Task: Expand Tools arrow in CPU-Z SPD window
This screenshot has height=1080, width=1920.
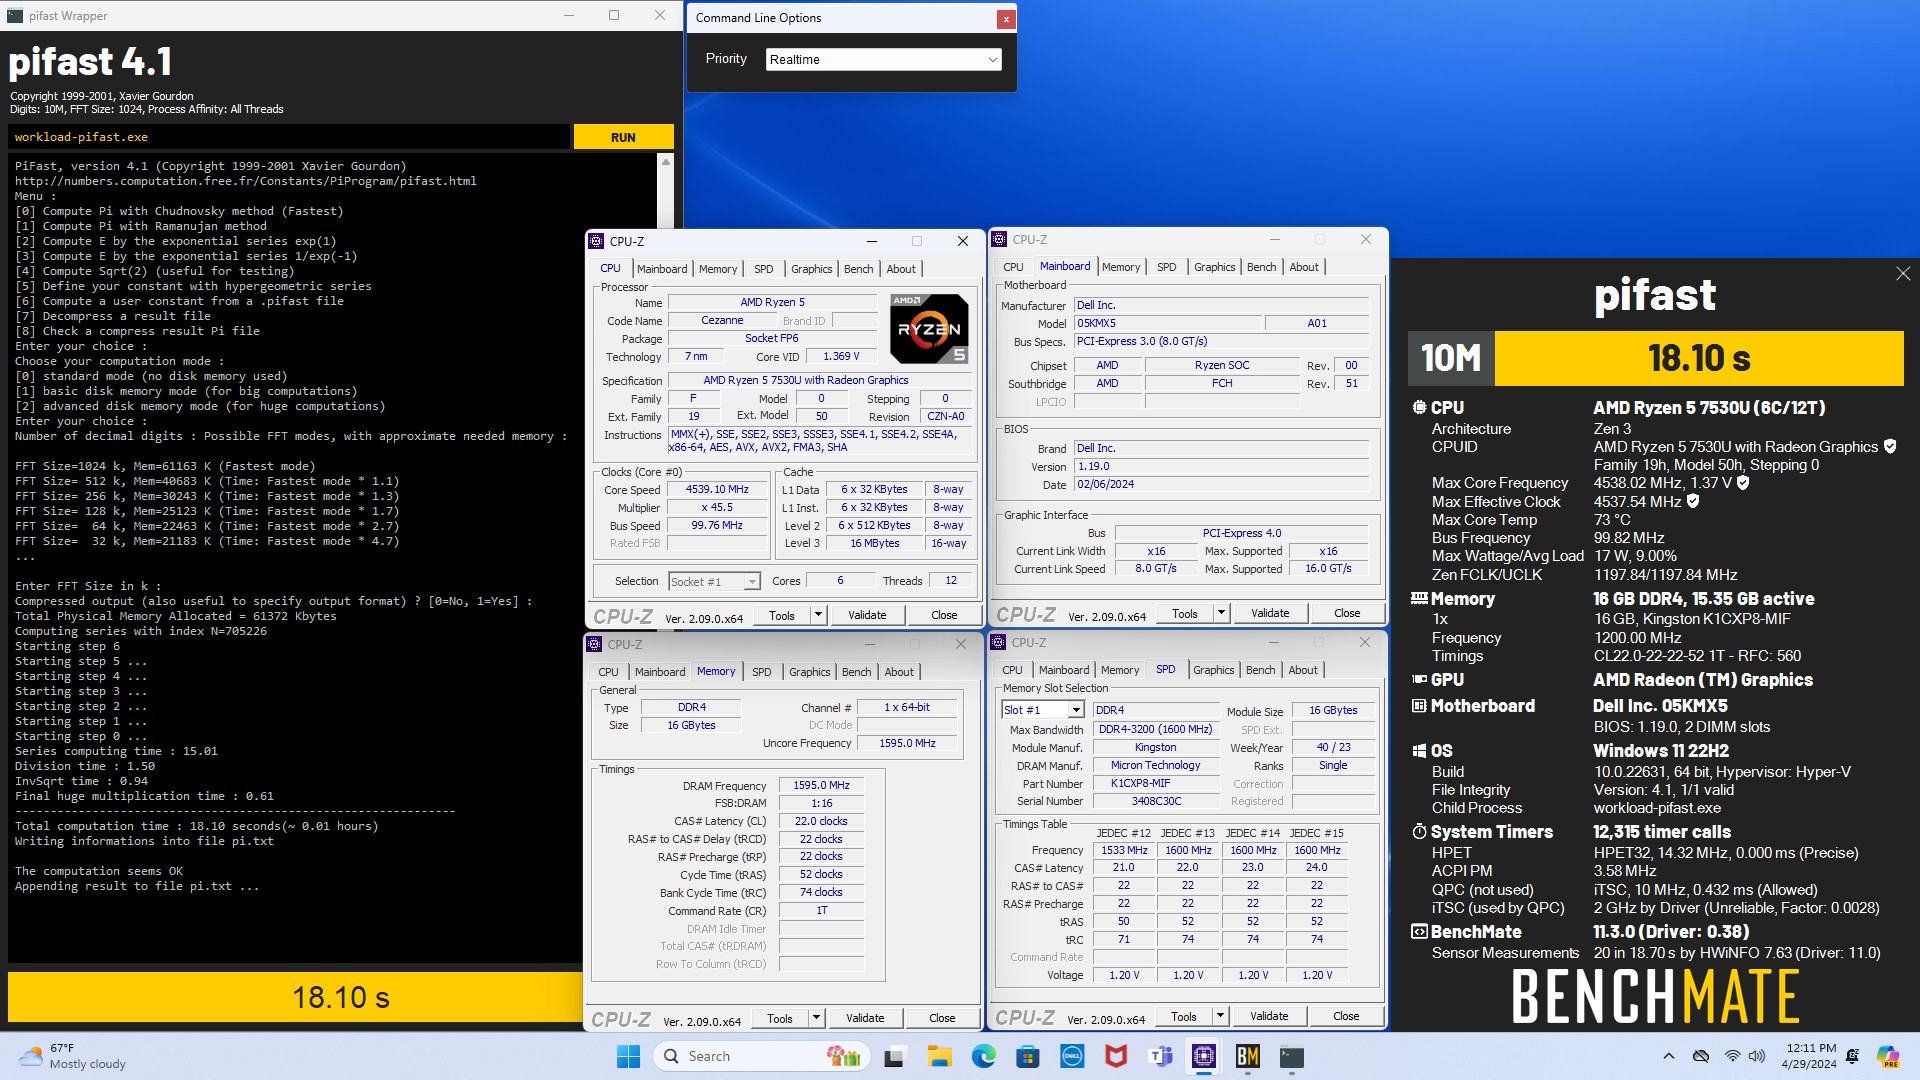Action: point(1221,1016)
